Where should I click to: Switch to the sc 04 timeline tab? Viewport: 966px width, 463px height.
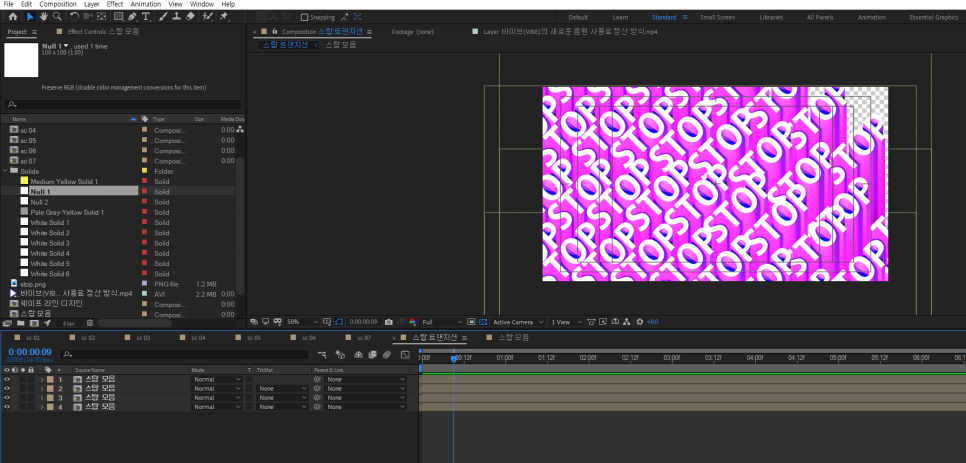[198, 337]
